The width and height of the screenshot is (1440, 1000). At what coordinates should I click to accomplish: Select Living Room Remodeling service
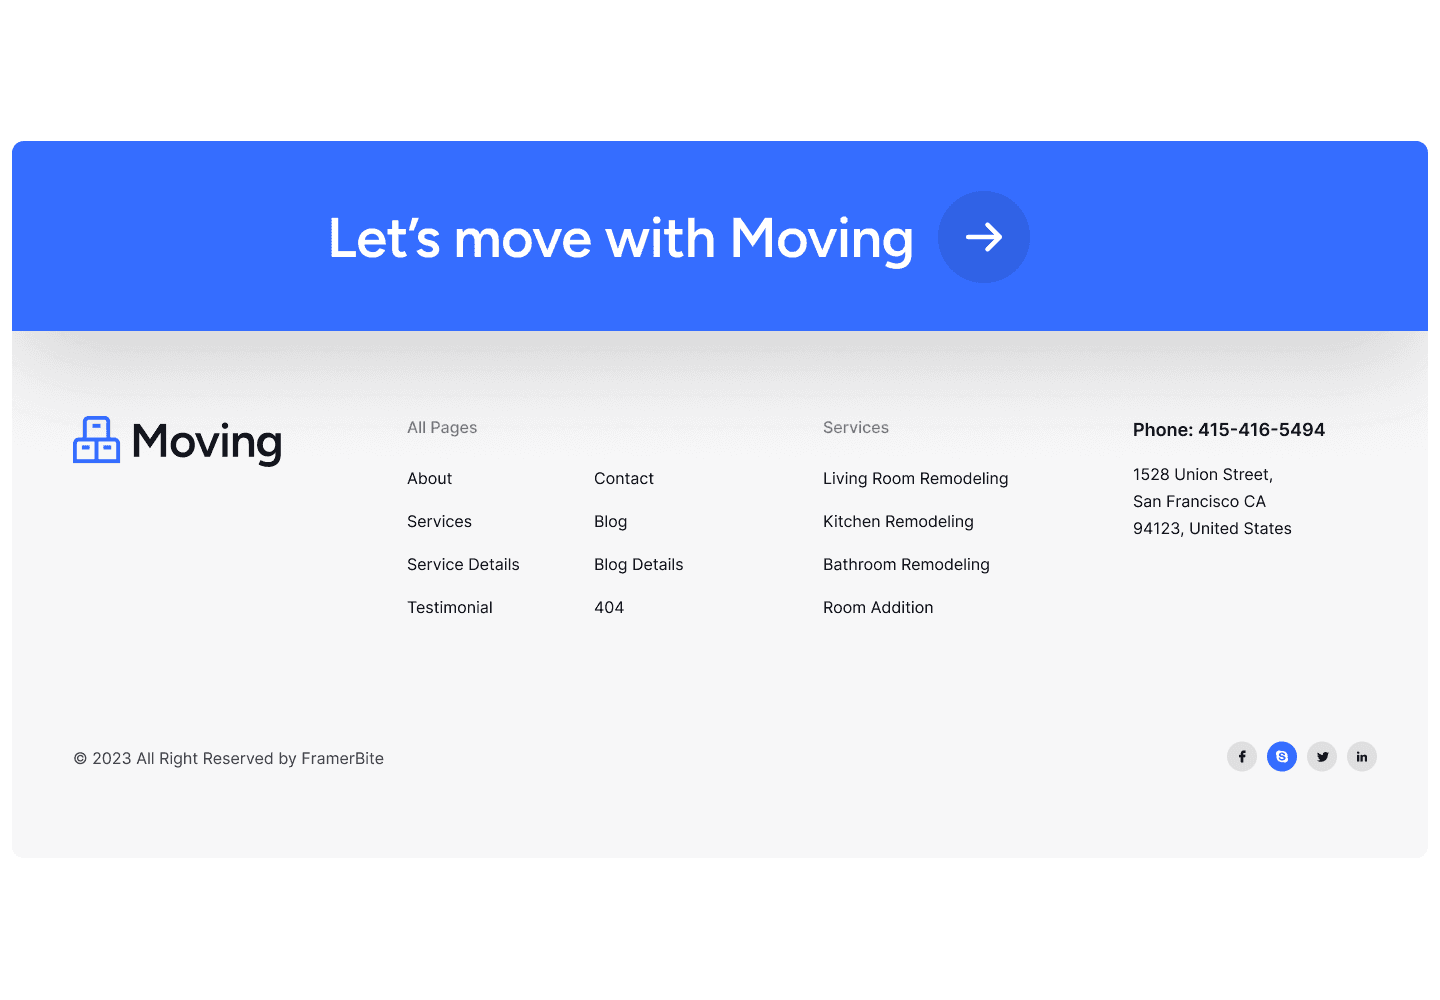click(x=916, y=479)
